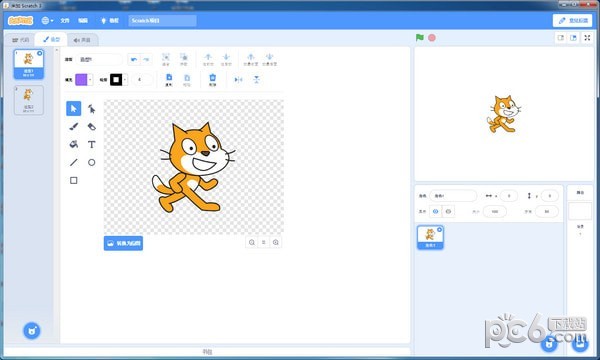Select the arrow Select tool
Viewport: 600px width, 360px height.
point(73,109)
